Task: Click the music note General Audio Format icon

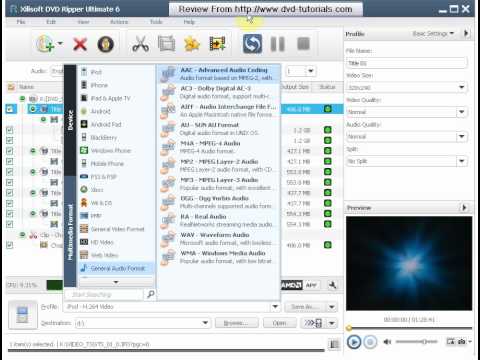Action: coord(84,268)
